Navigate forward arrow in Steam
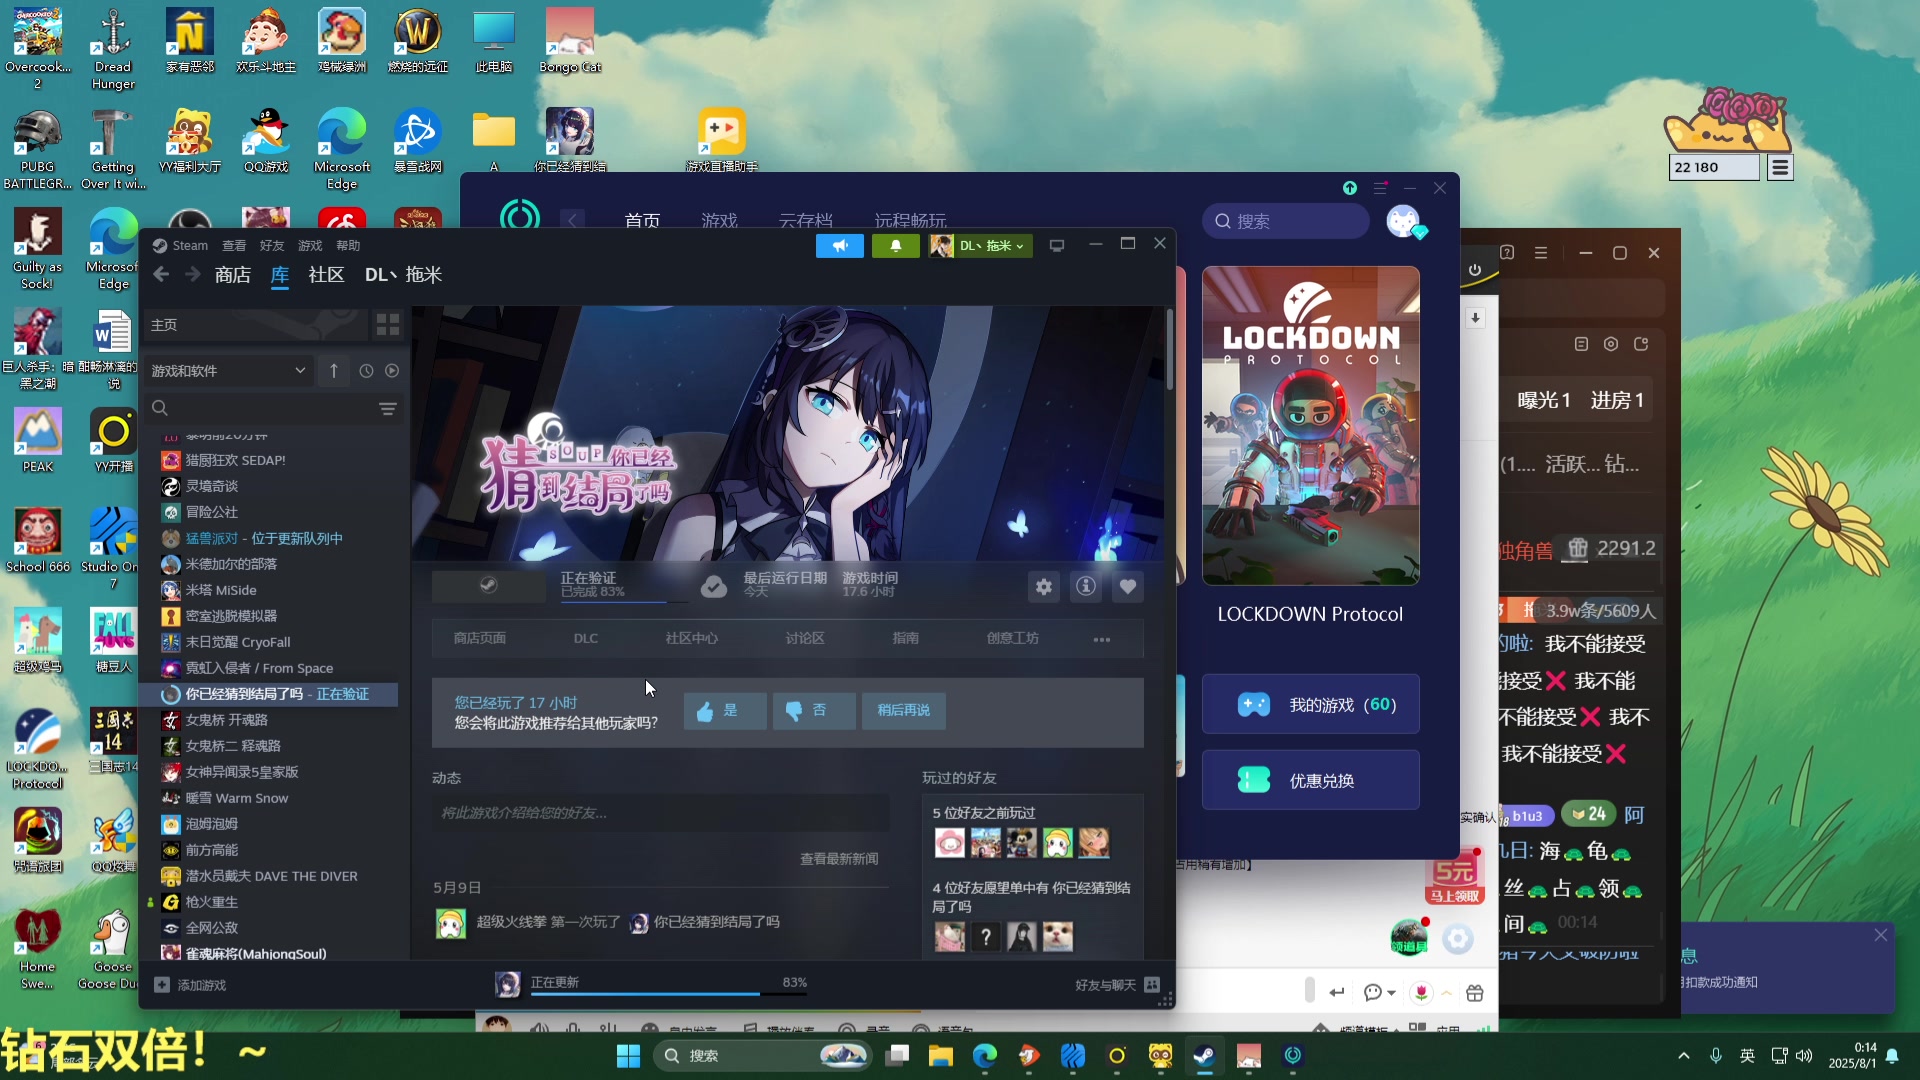 point(192,274)
